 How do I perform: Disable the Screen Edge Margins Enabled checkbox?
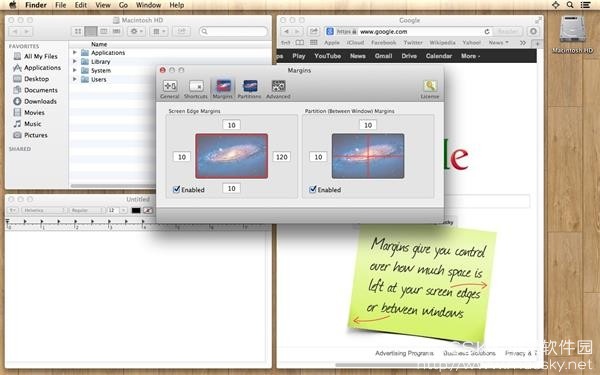pos(176,189)
